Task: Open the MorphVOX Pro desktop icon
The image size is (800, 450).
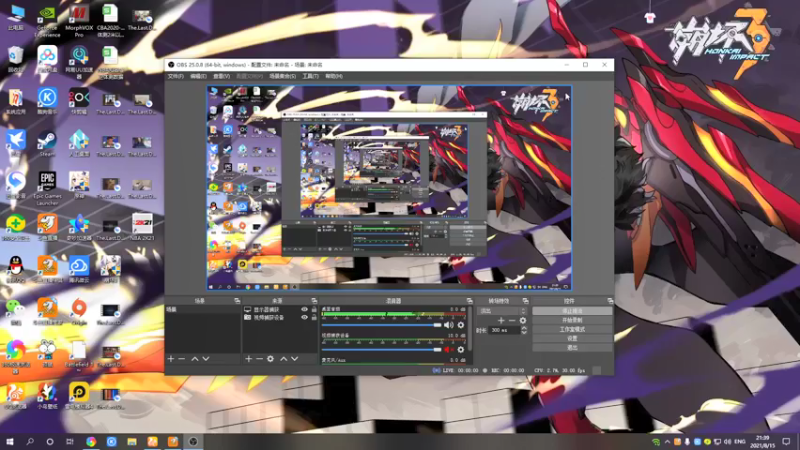Action: tap(79, 21)
